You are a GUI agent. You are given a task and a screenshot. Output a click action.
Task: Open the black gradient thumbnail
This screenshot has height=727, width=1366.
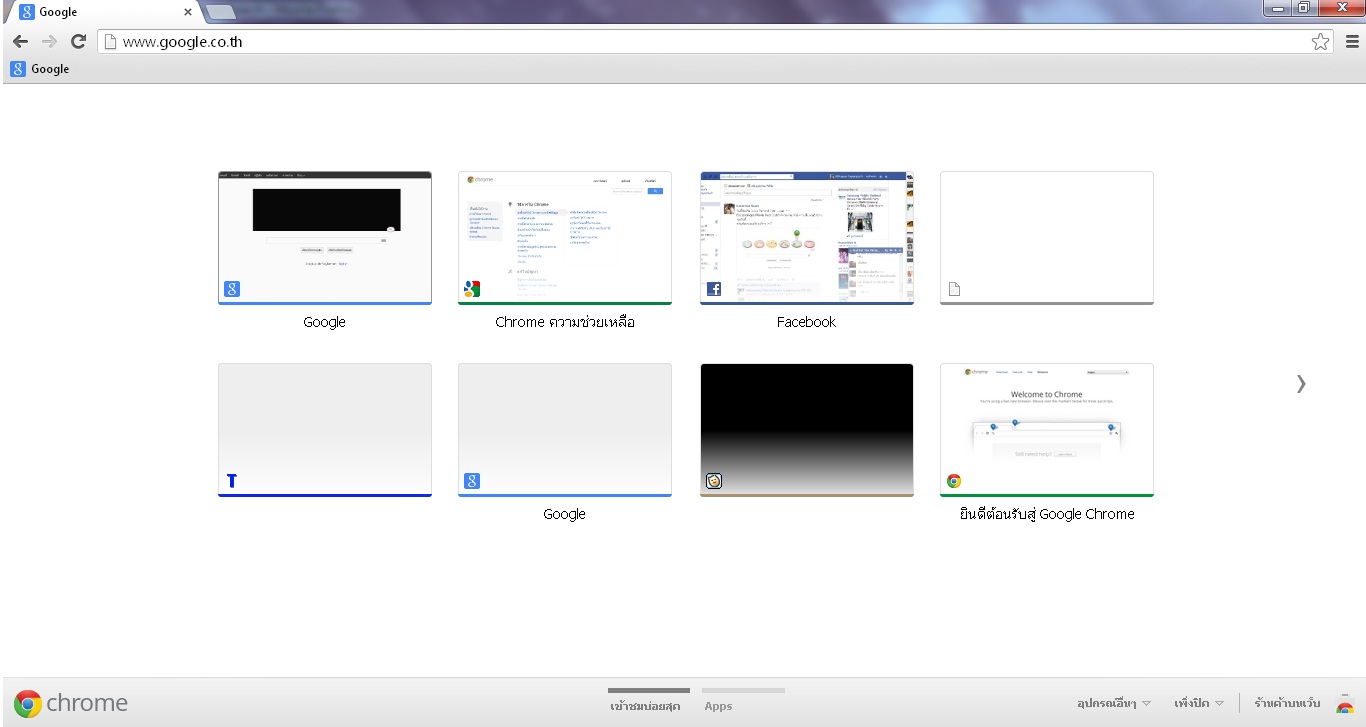pos(807,430)
